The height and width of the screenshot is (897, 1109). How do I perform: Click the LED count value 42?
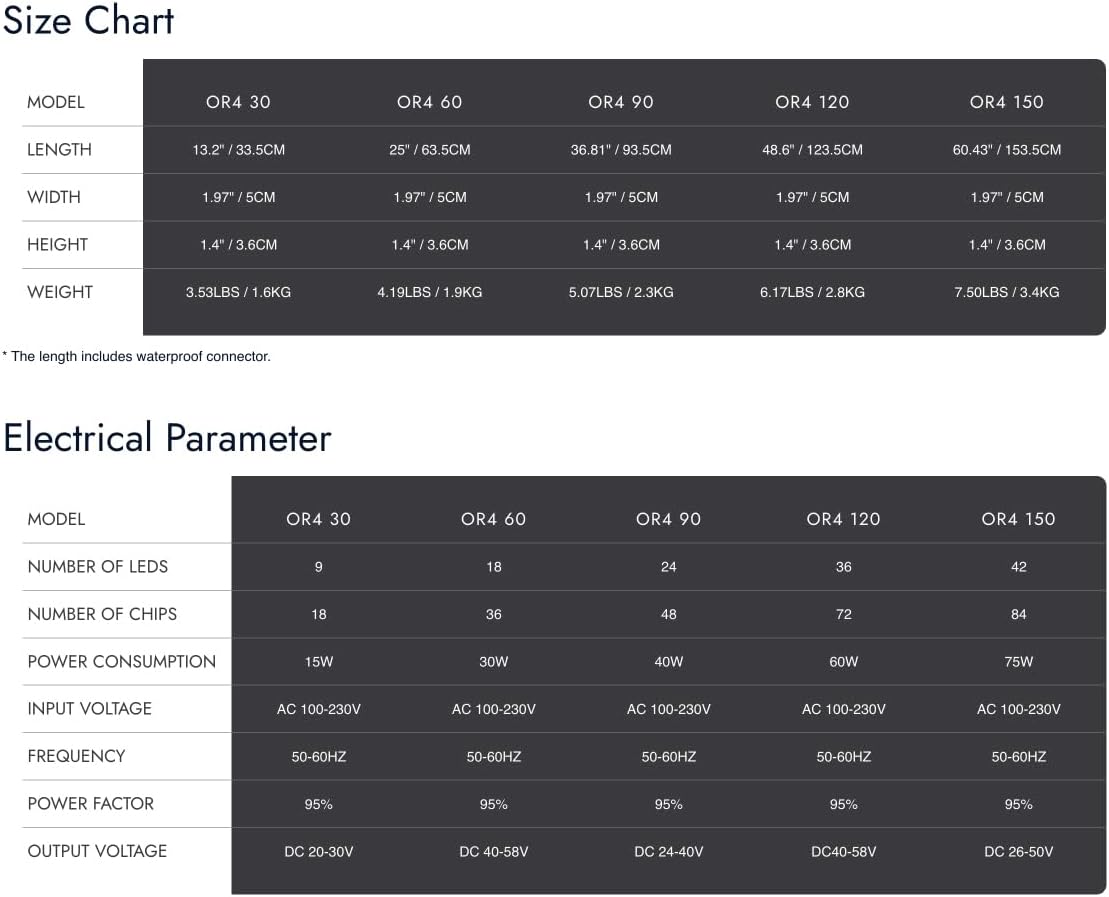[x=1018, y=567]
